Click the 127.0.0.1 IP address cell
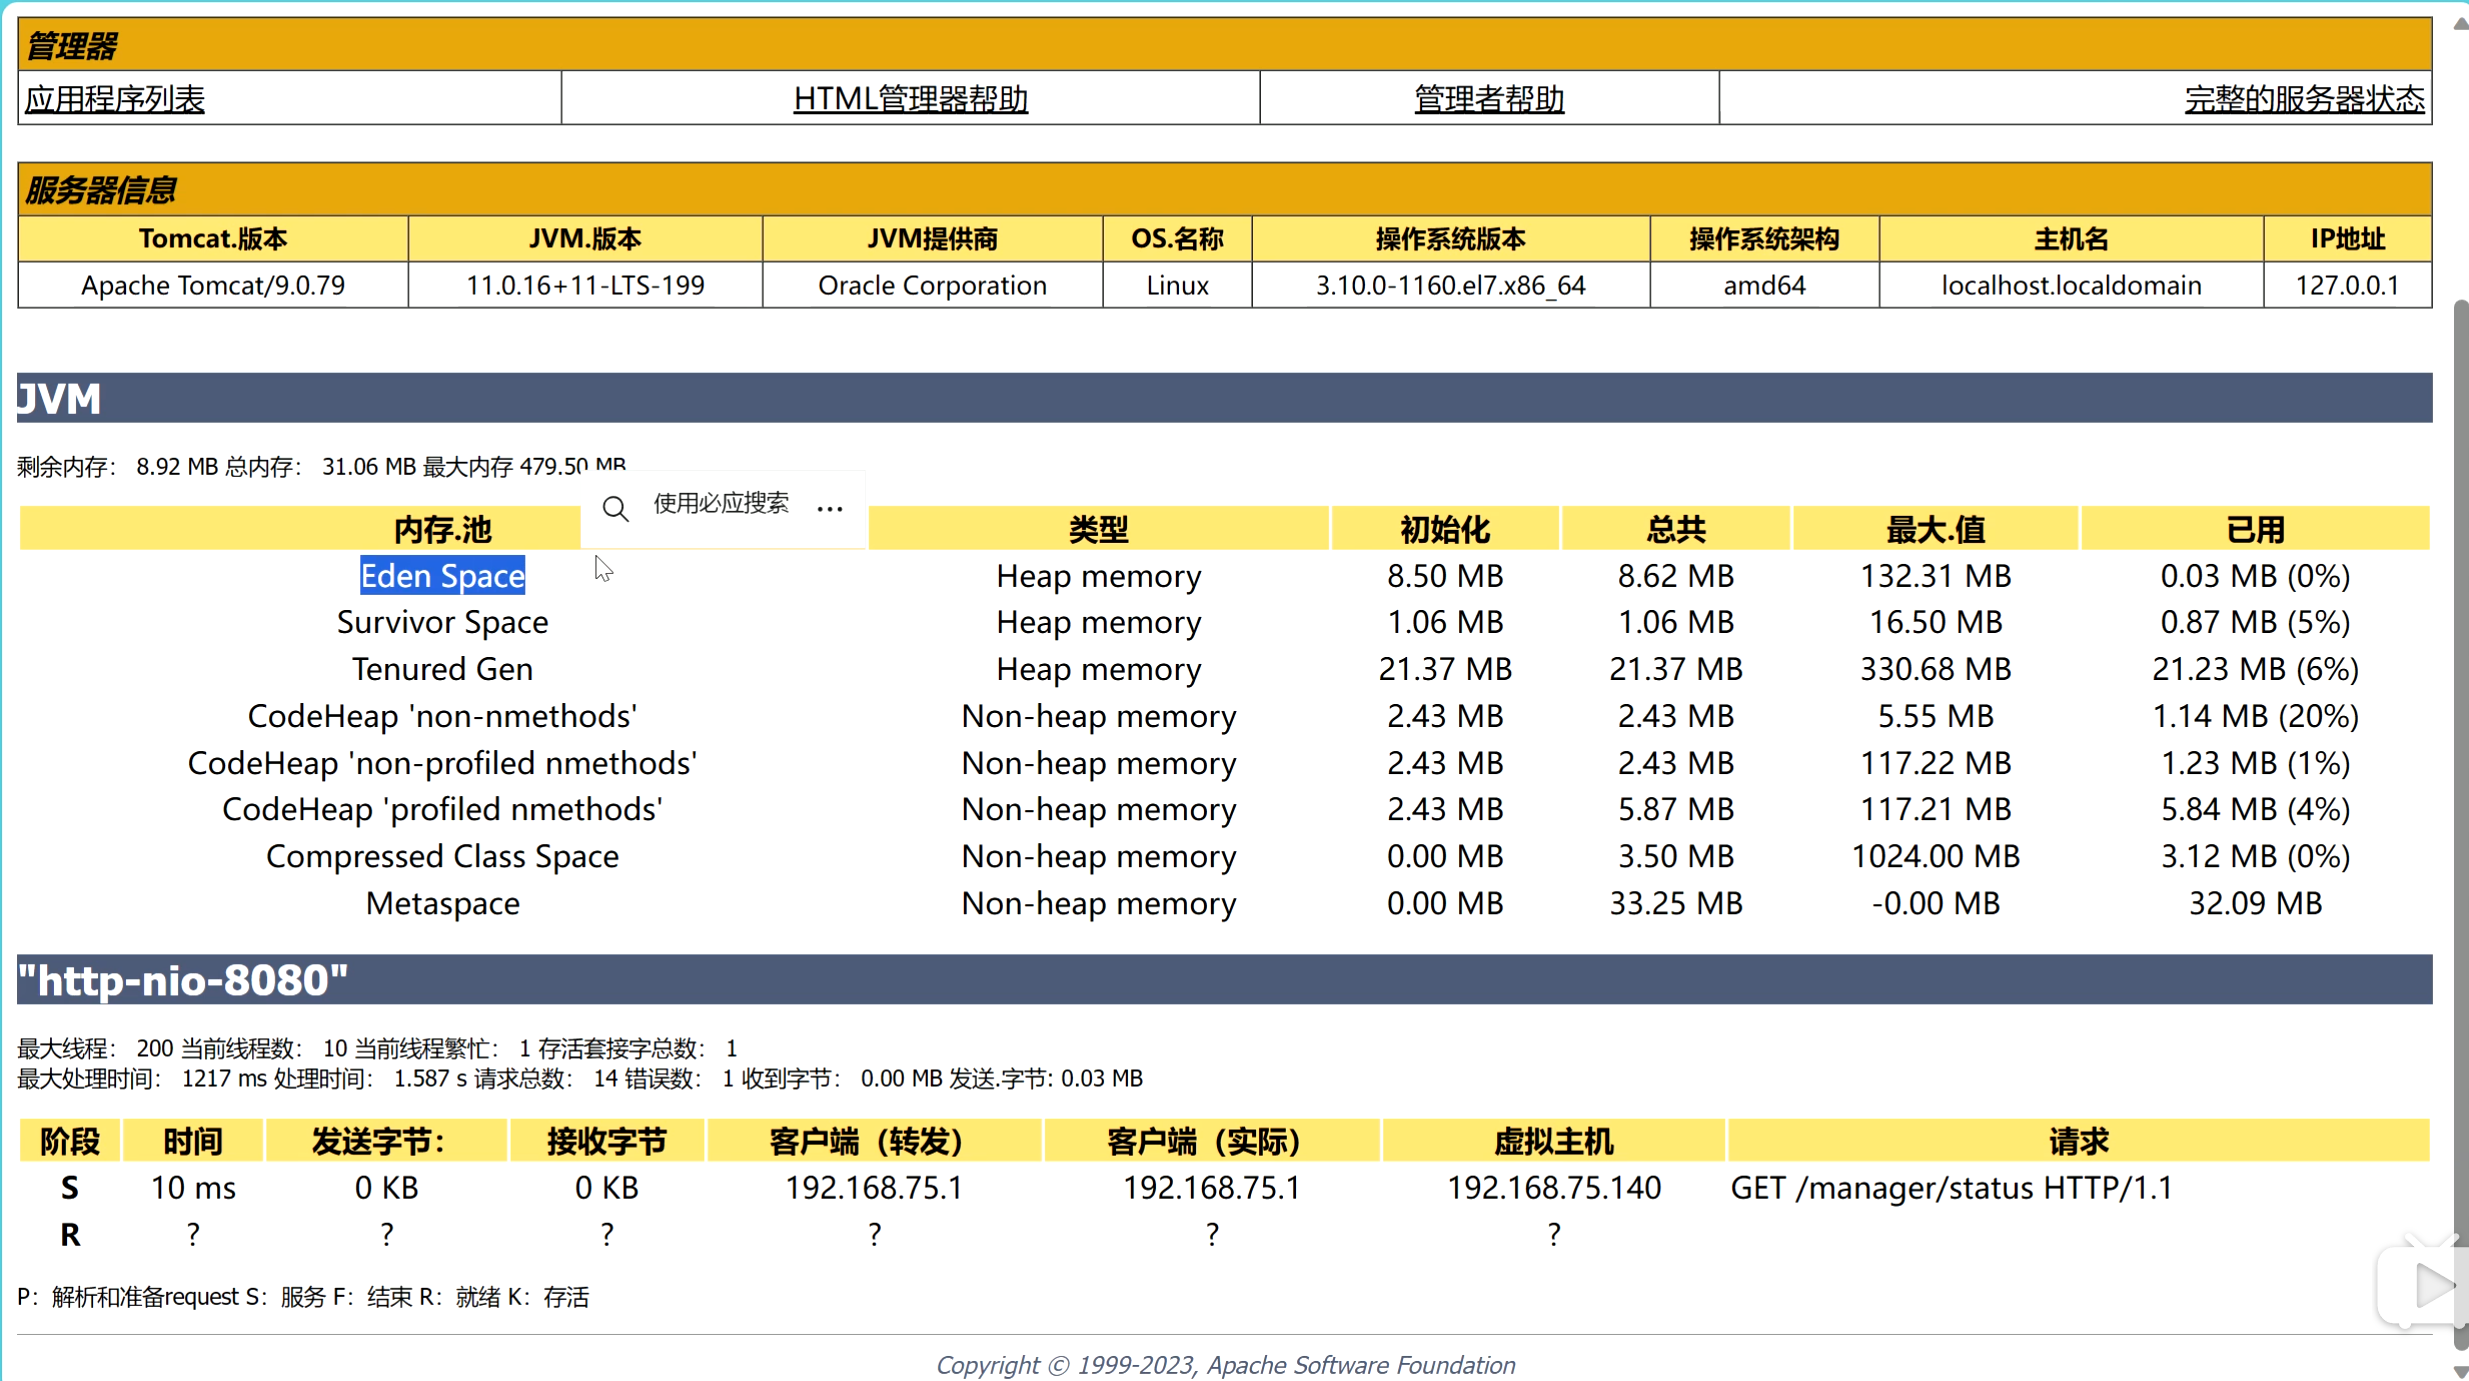 click(x=2347, y=285)
